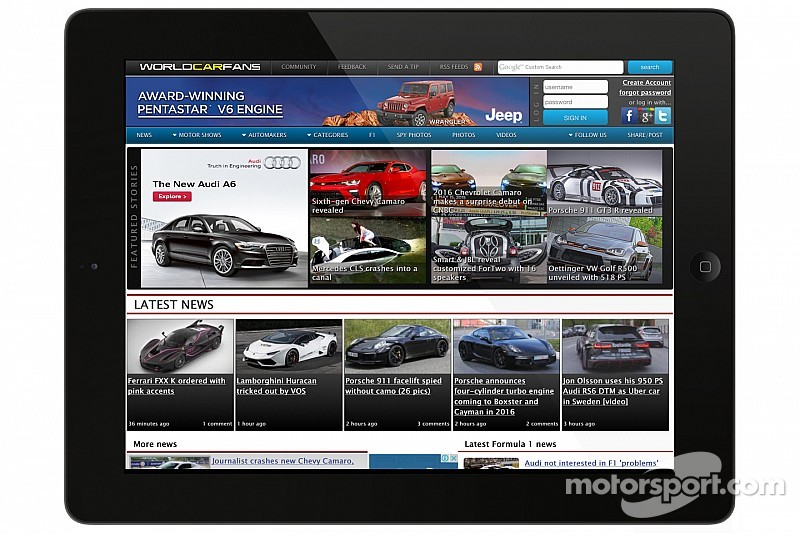Focus the username input field
The height and width of the screenshot is (533, 800).
tap(575, 87)
